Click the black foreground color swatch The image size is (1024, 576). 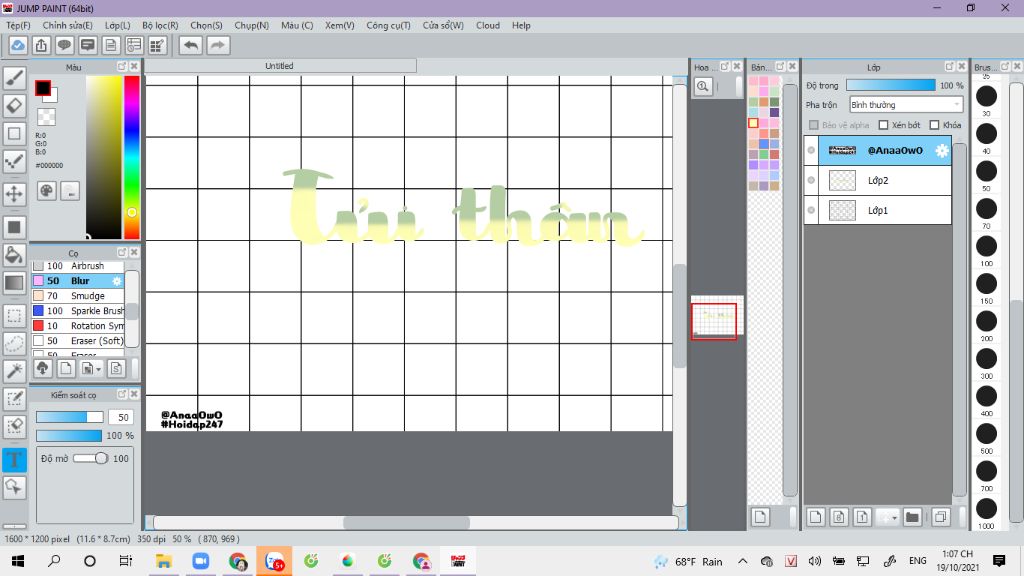pos(43,88)
